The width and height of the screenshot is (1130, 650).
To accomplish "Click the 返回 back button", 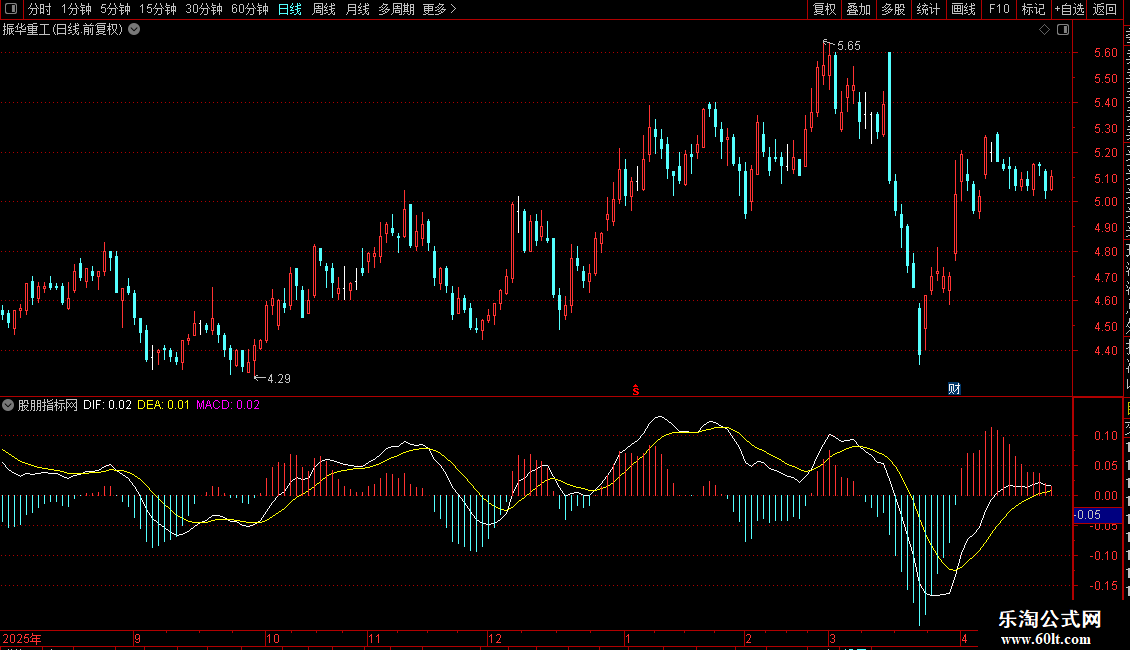I will tap(1105, 9).
